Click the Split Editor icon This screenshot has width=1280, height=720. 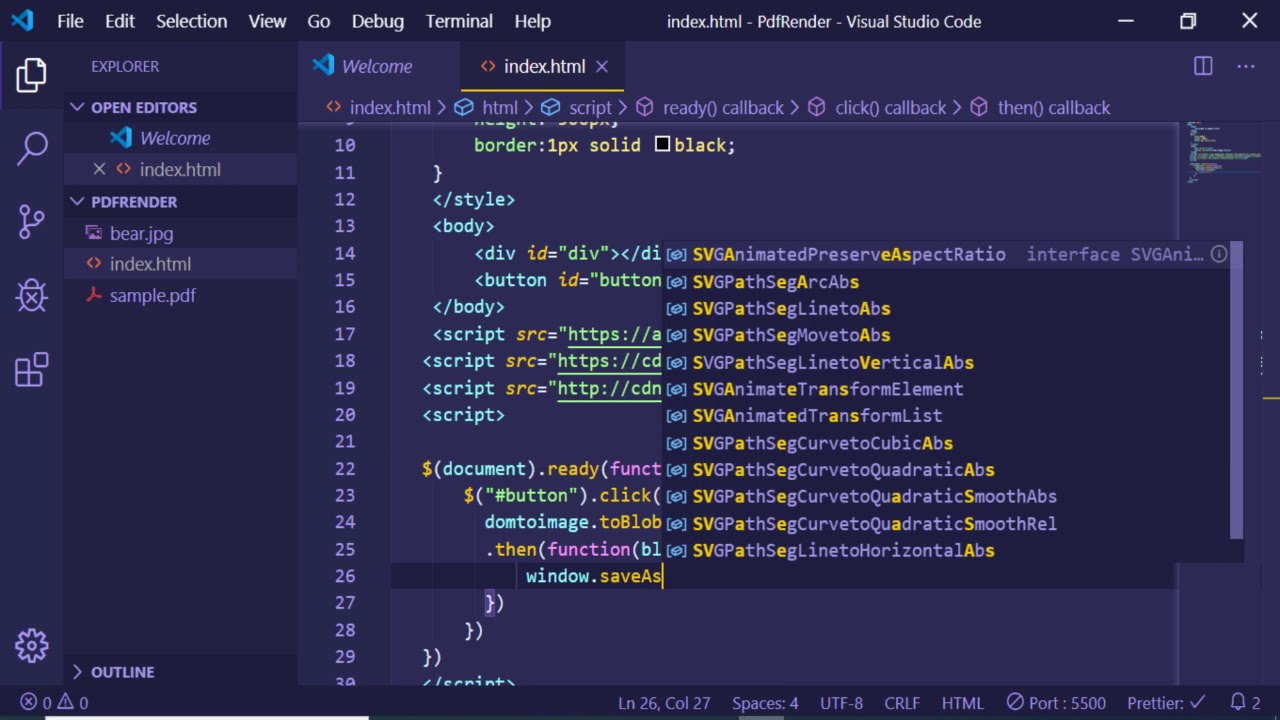pos(1203,66)
